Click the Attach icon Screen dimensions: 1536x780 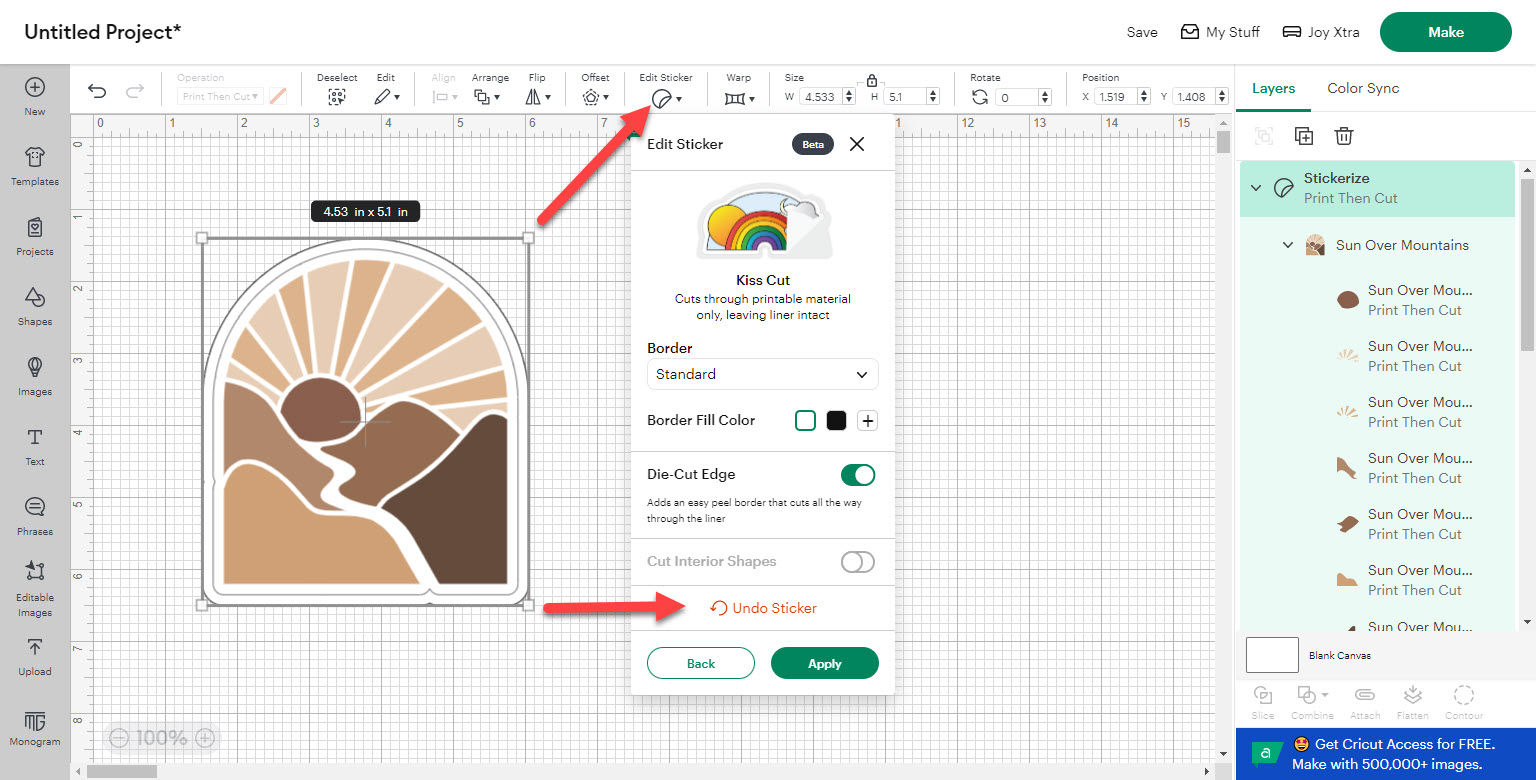(x=1365, y=694)
